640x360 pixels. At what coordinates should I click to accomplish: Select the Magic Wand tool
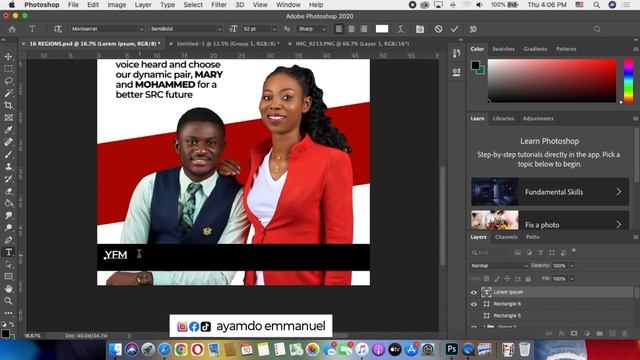tap(8, 93)
